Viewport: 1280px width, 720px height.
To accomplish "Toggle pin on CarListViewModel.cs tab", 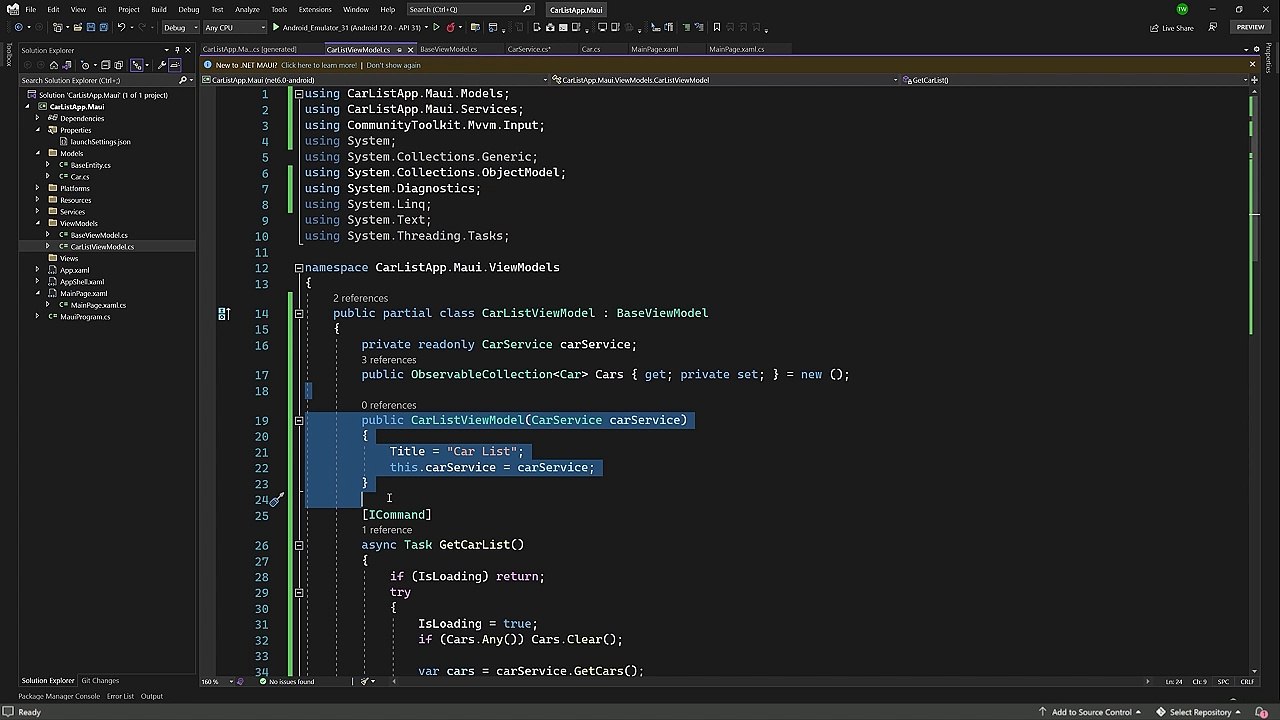I will pyautogui.click(x=399, y=49).
